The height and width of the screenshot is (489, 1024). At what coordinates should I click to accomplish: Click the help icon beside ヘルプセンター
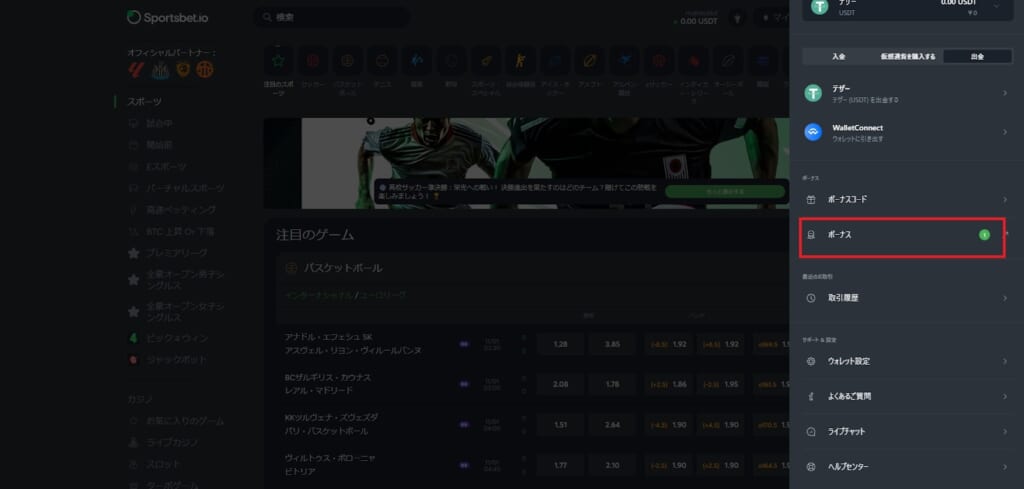tap(811, 467)
